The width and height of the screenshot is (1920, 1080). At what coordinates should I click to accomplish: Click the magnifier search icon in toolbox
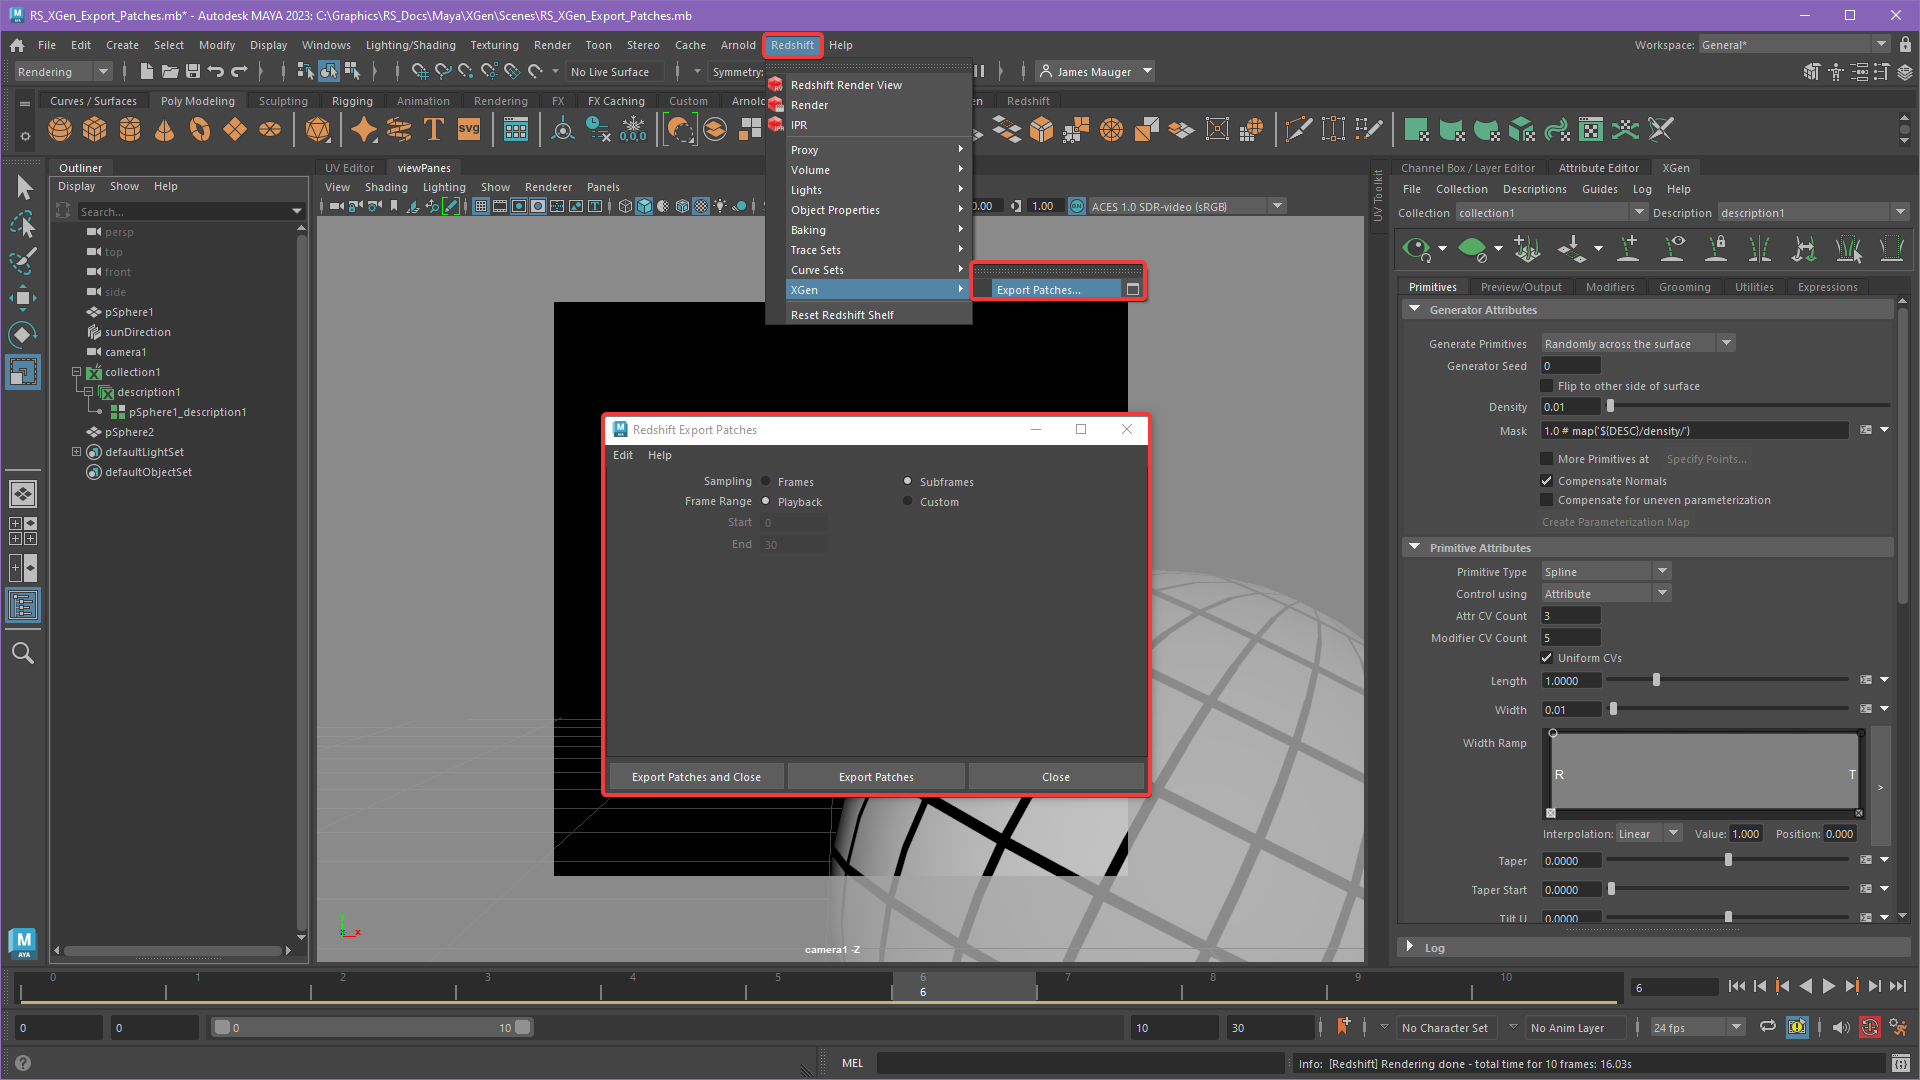23,653
